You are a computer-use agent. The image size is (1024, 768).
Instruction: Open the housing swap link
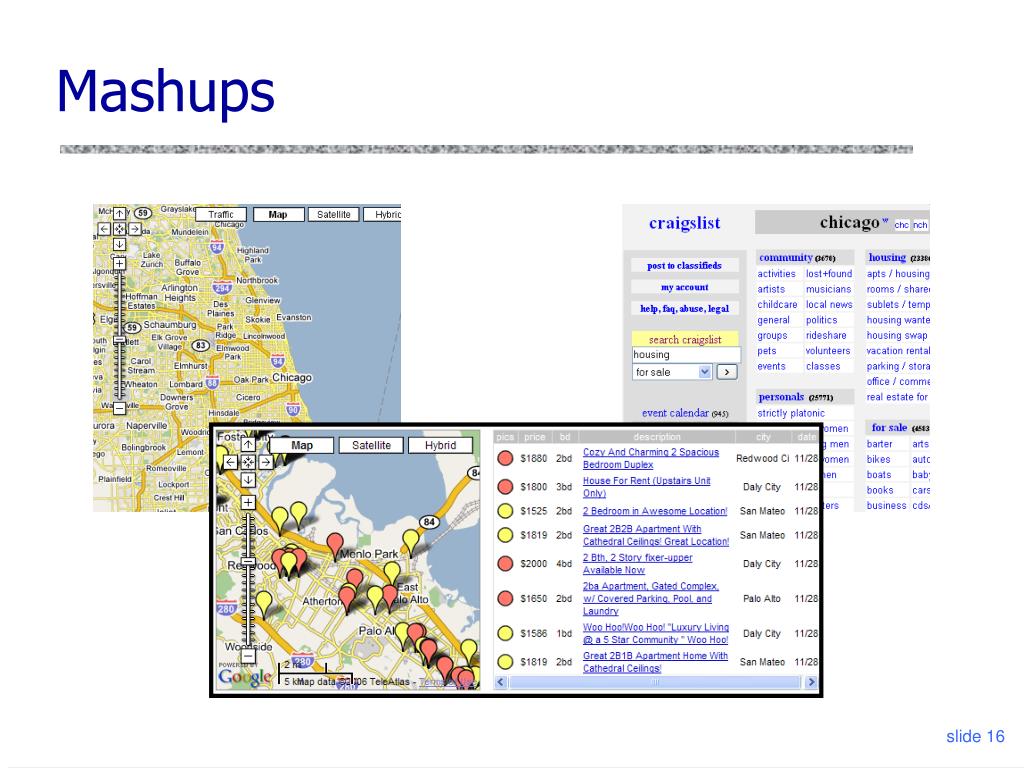click(x=897, y=336)
